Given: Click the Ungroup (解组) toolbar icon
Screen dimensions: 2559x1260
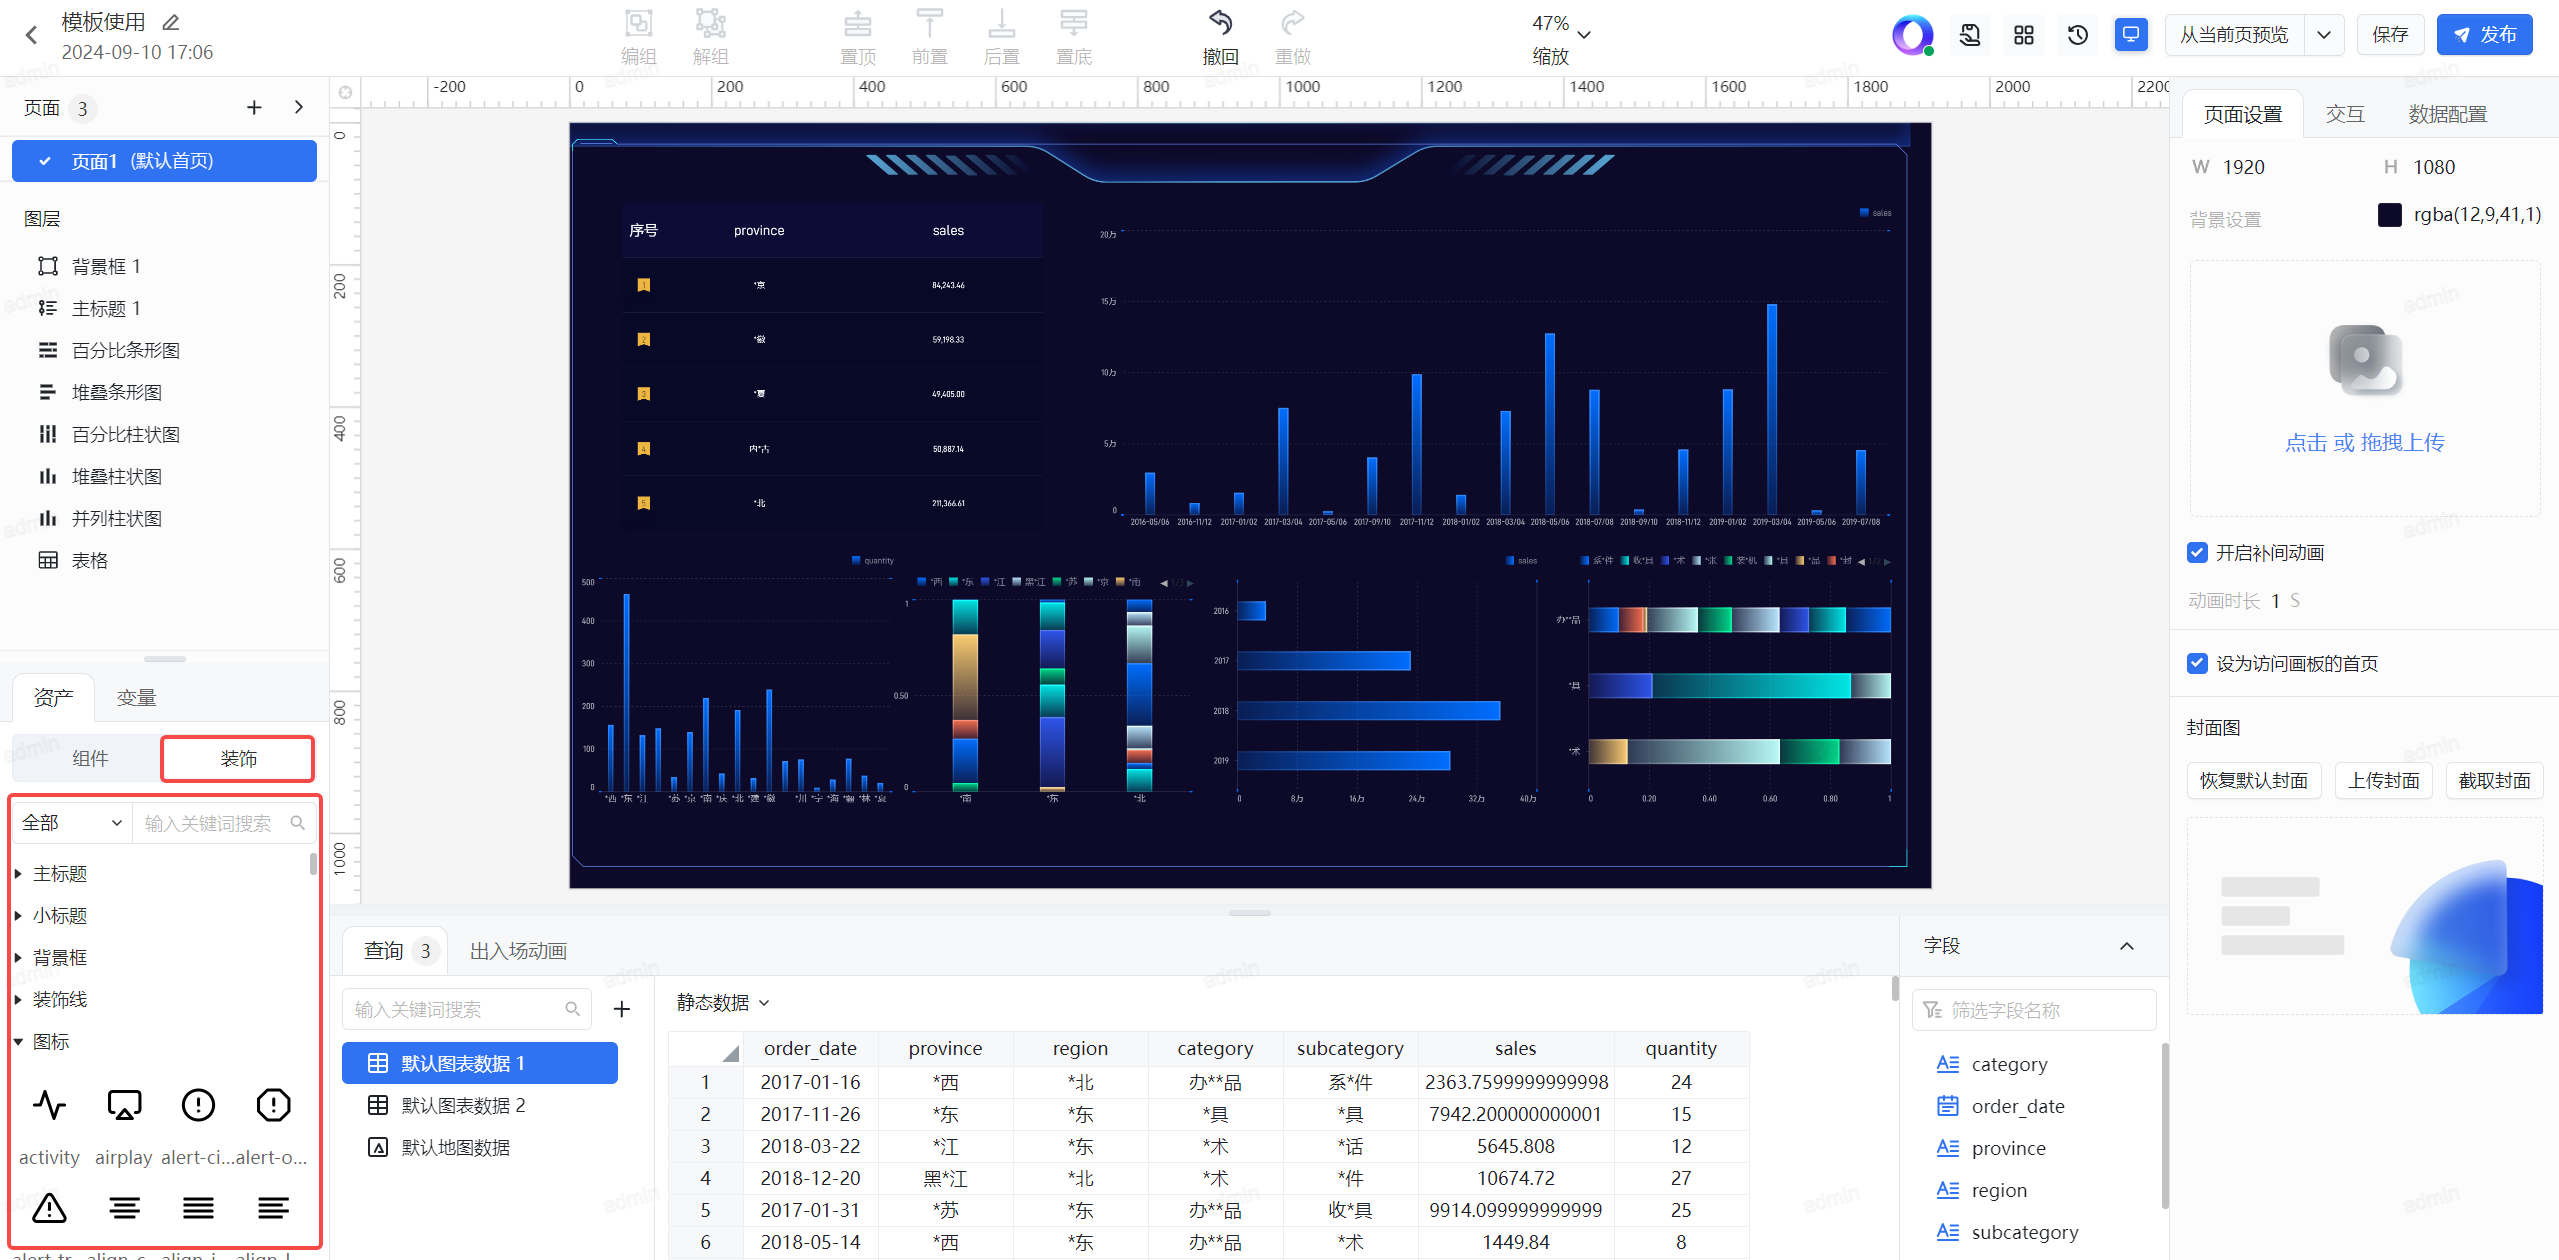Looking at the screenshot, I should pos(710,24).
